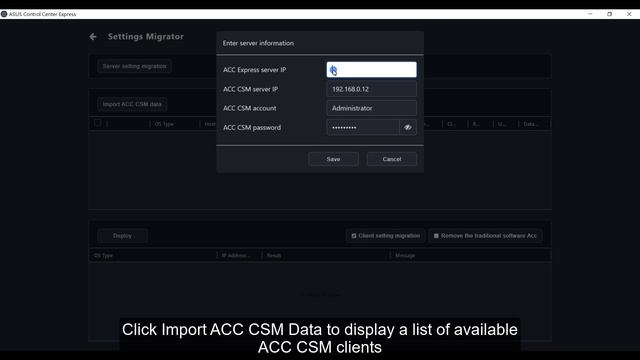Click the ASUS Control Center Express app icon
Image resolution: width=640 pixels, height=360 pixels.
(x=4, y=14)
